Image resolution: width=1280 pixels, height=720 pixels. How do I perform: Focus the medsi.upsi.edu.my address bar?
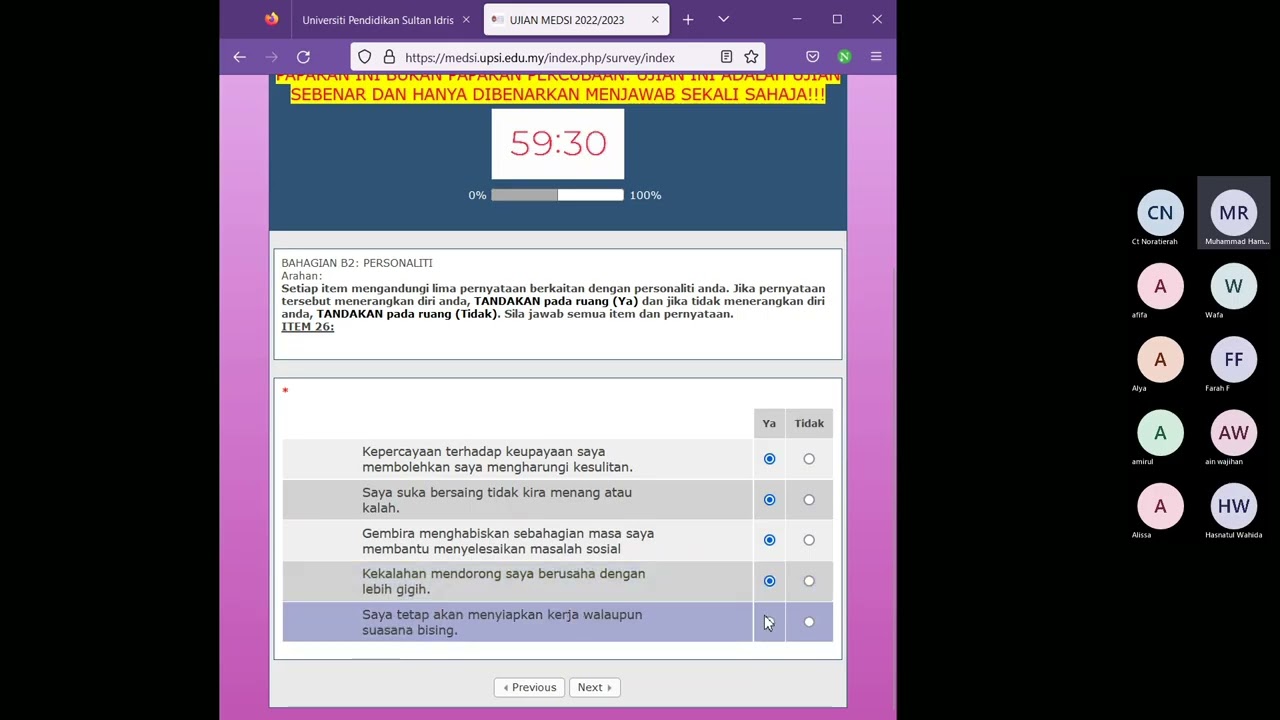[x=540, y=58]
